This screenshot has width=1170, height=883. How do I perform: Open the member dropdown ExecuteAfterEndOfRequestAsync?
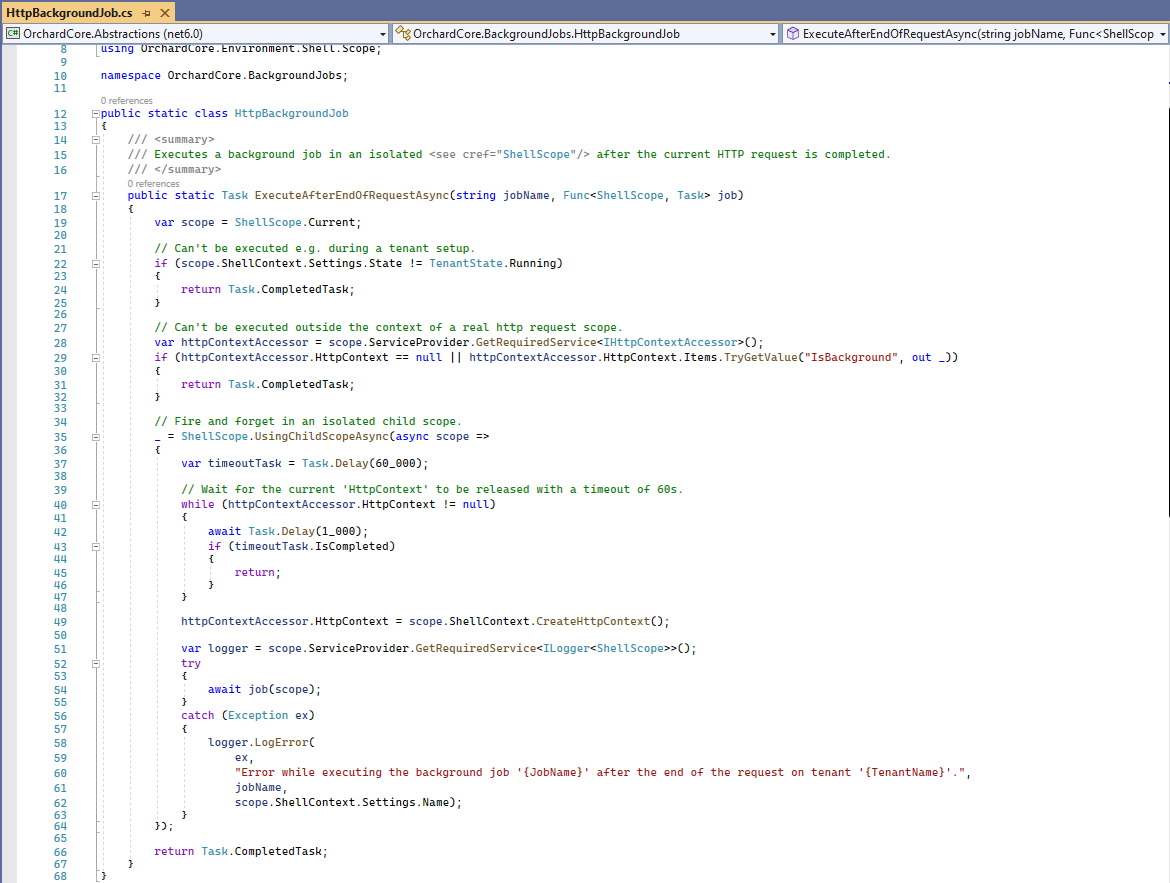976,34
